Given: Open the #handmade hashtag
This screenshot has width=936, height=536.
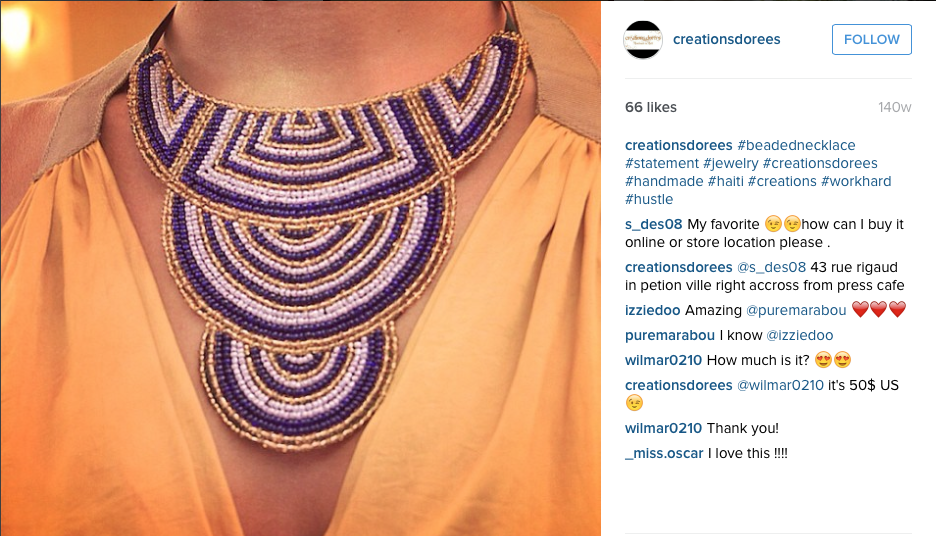Looking at the screenshot, I should coord(664,181).
